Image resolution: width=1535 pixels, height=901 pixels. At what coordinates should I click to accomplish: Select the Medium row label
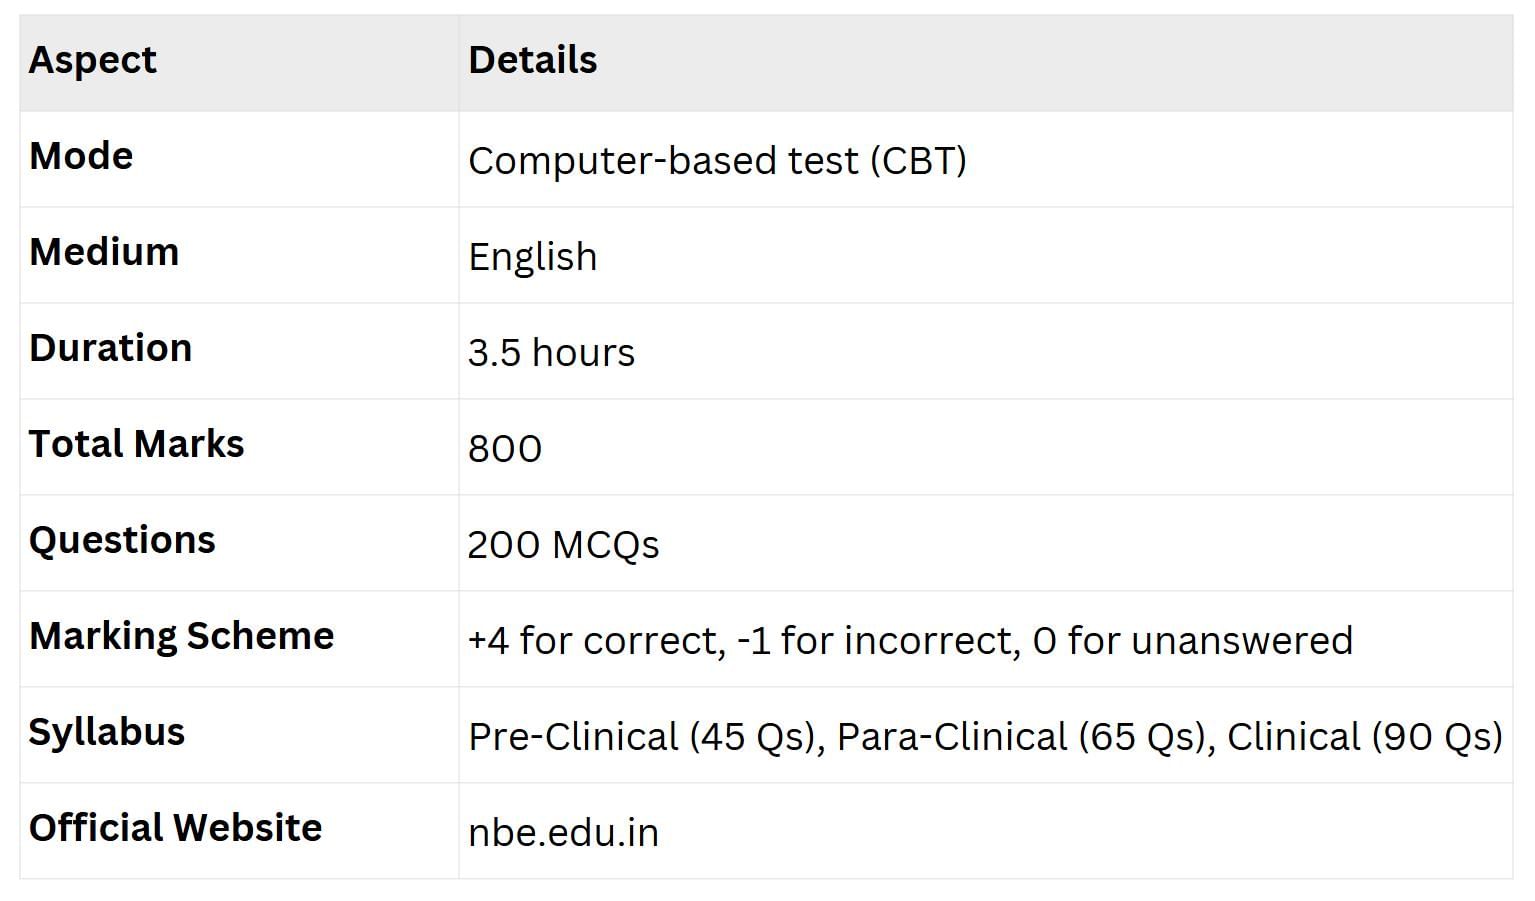click(104, 253)
